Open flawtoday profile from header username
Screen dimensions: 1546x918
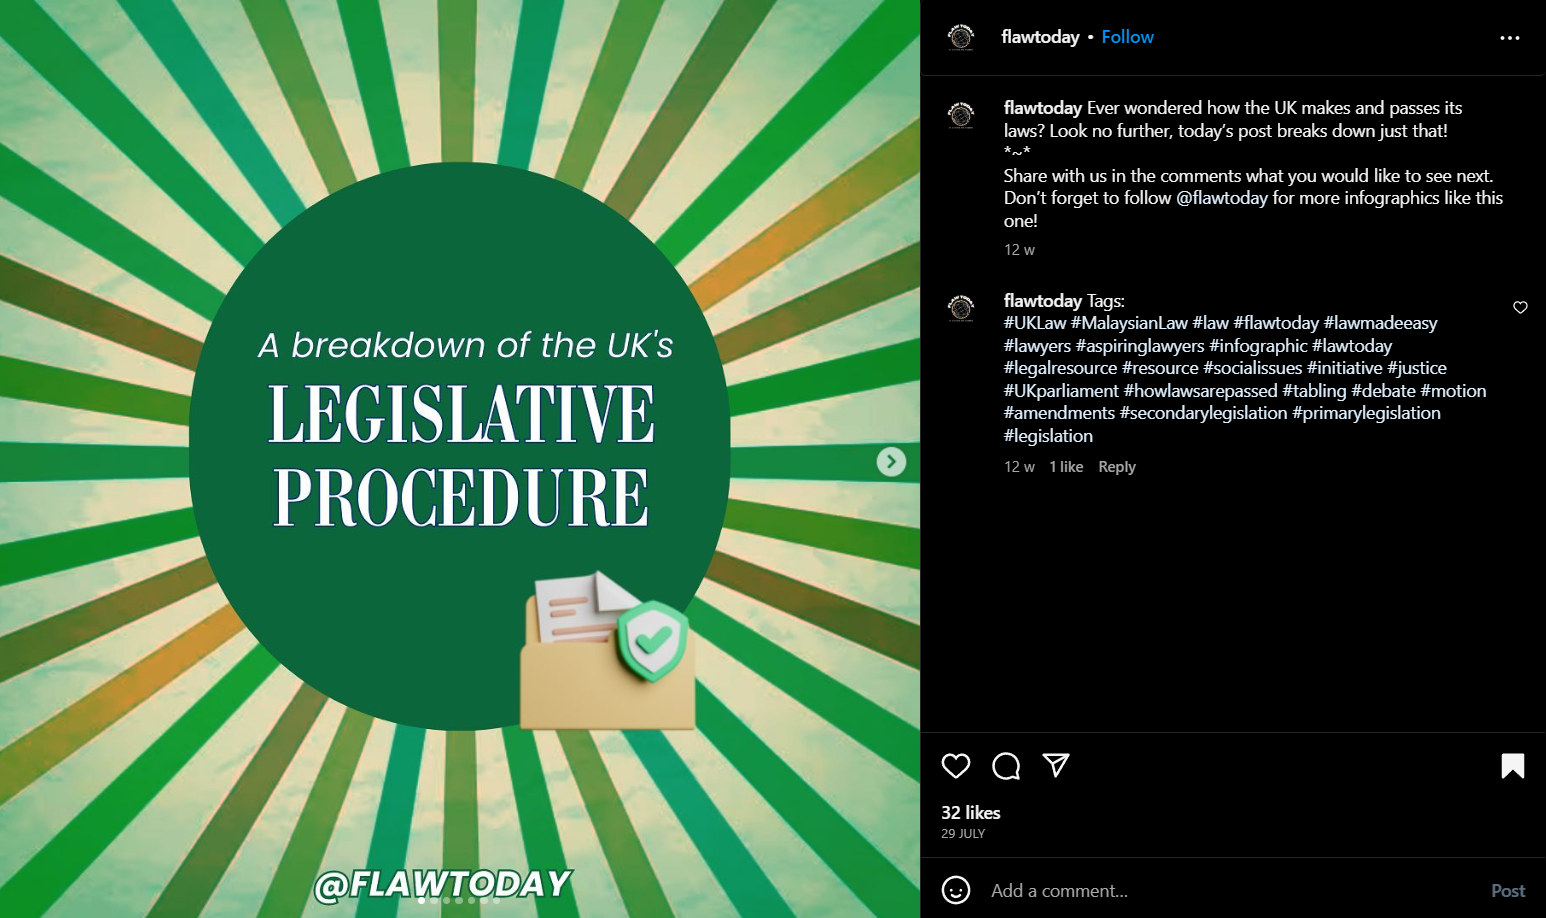[x=1040, y=37]
